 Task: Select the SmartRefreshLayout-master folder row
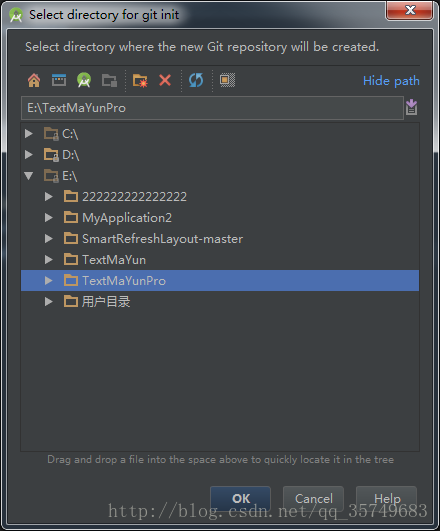[x=220, y=239]
